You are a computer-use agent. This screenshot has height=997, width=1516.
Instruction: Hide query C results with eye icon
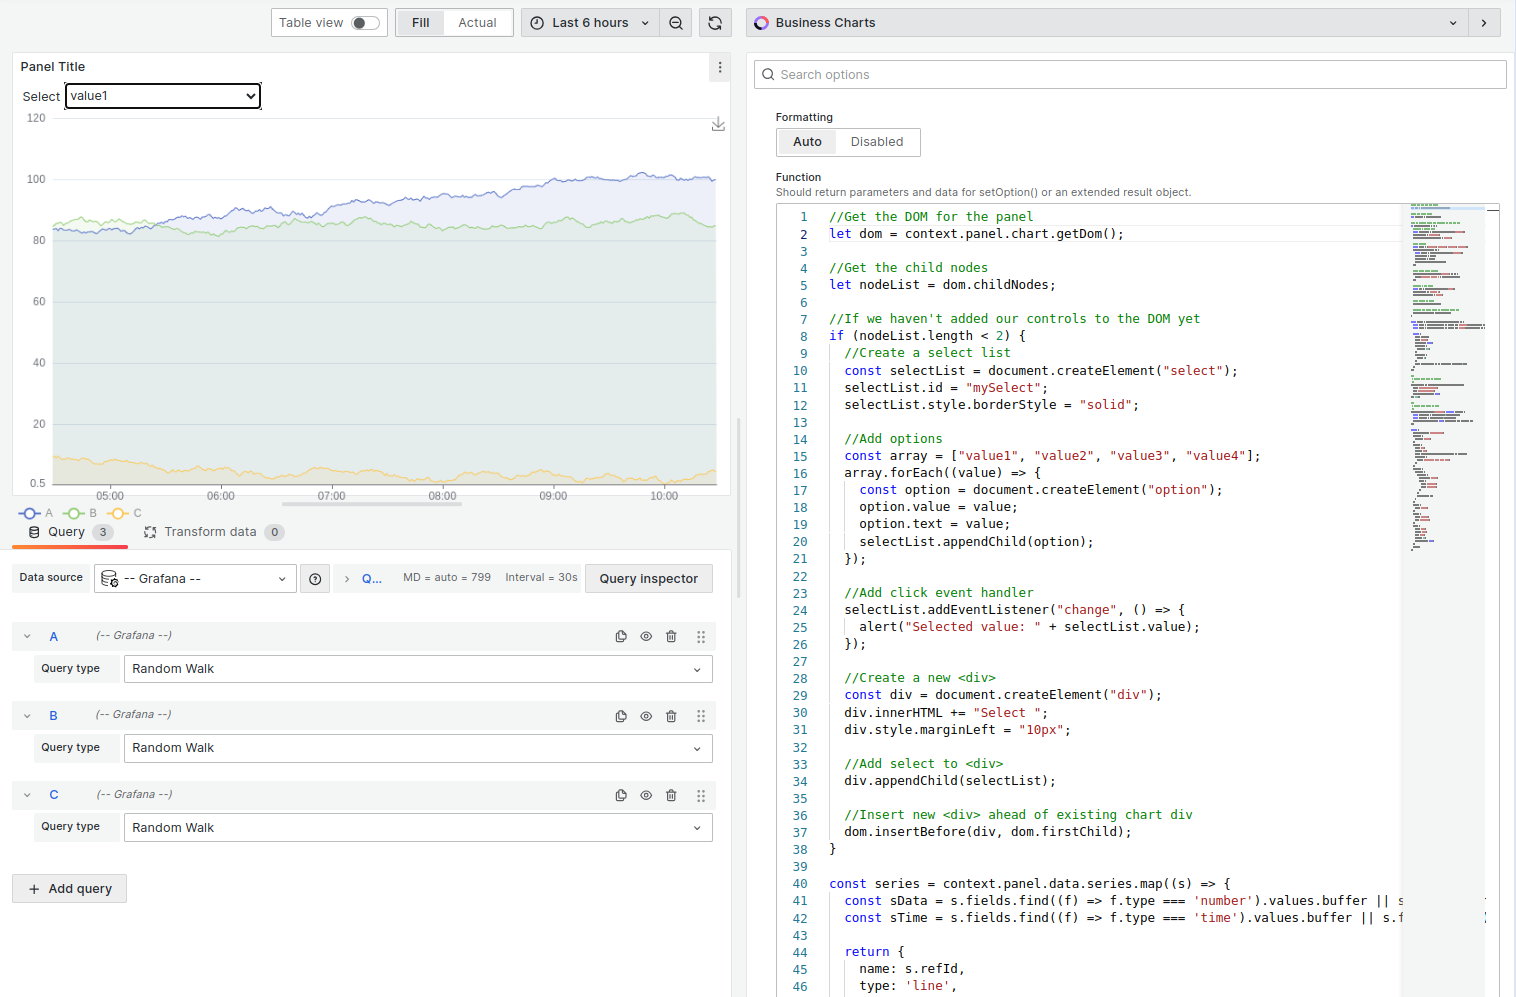pos(646,795)
